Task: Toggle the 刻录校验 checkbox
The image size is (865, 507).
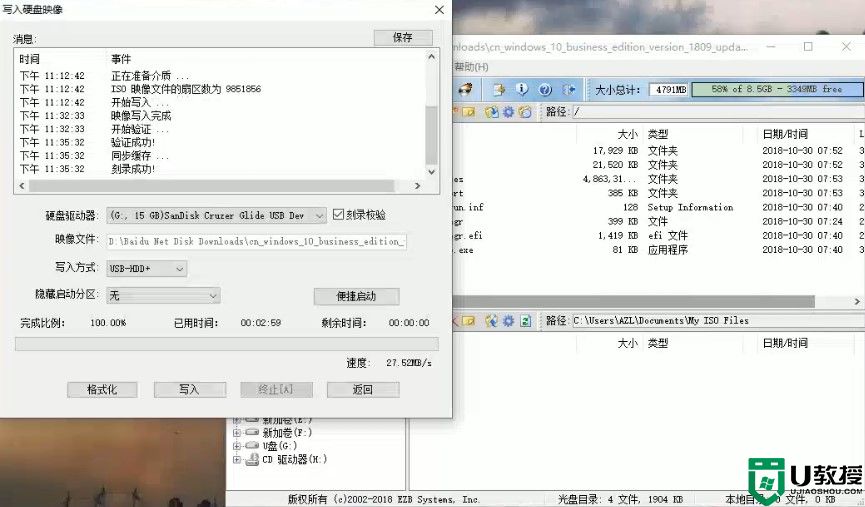Action: pyautogui.click(x=338, y=215)
